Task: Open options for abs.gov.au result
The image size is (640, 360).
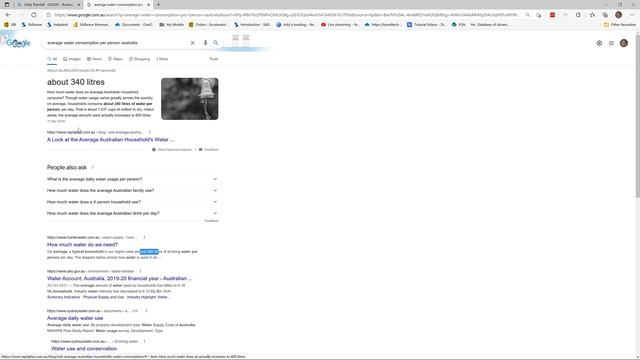Action: pyautogui.click(x=140, y=271)
